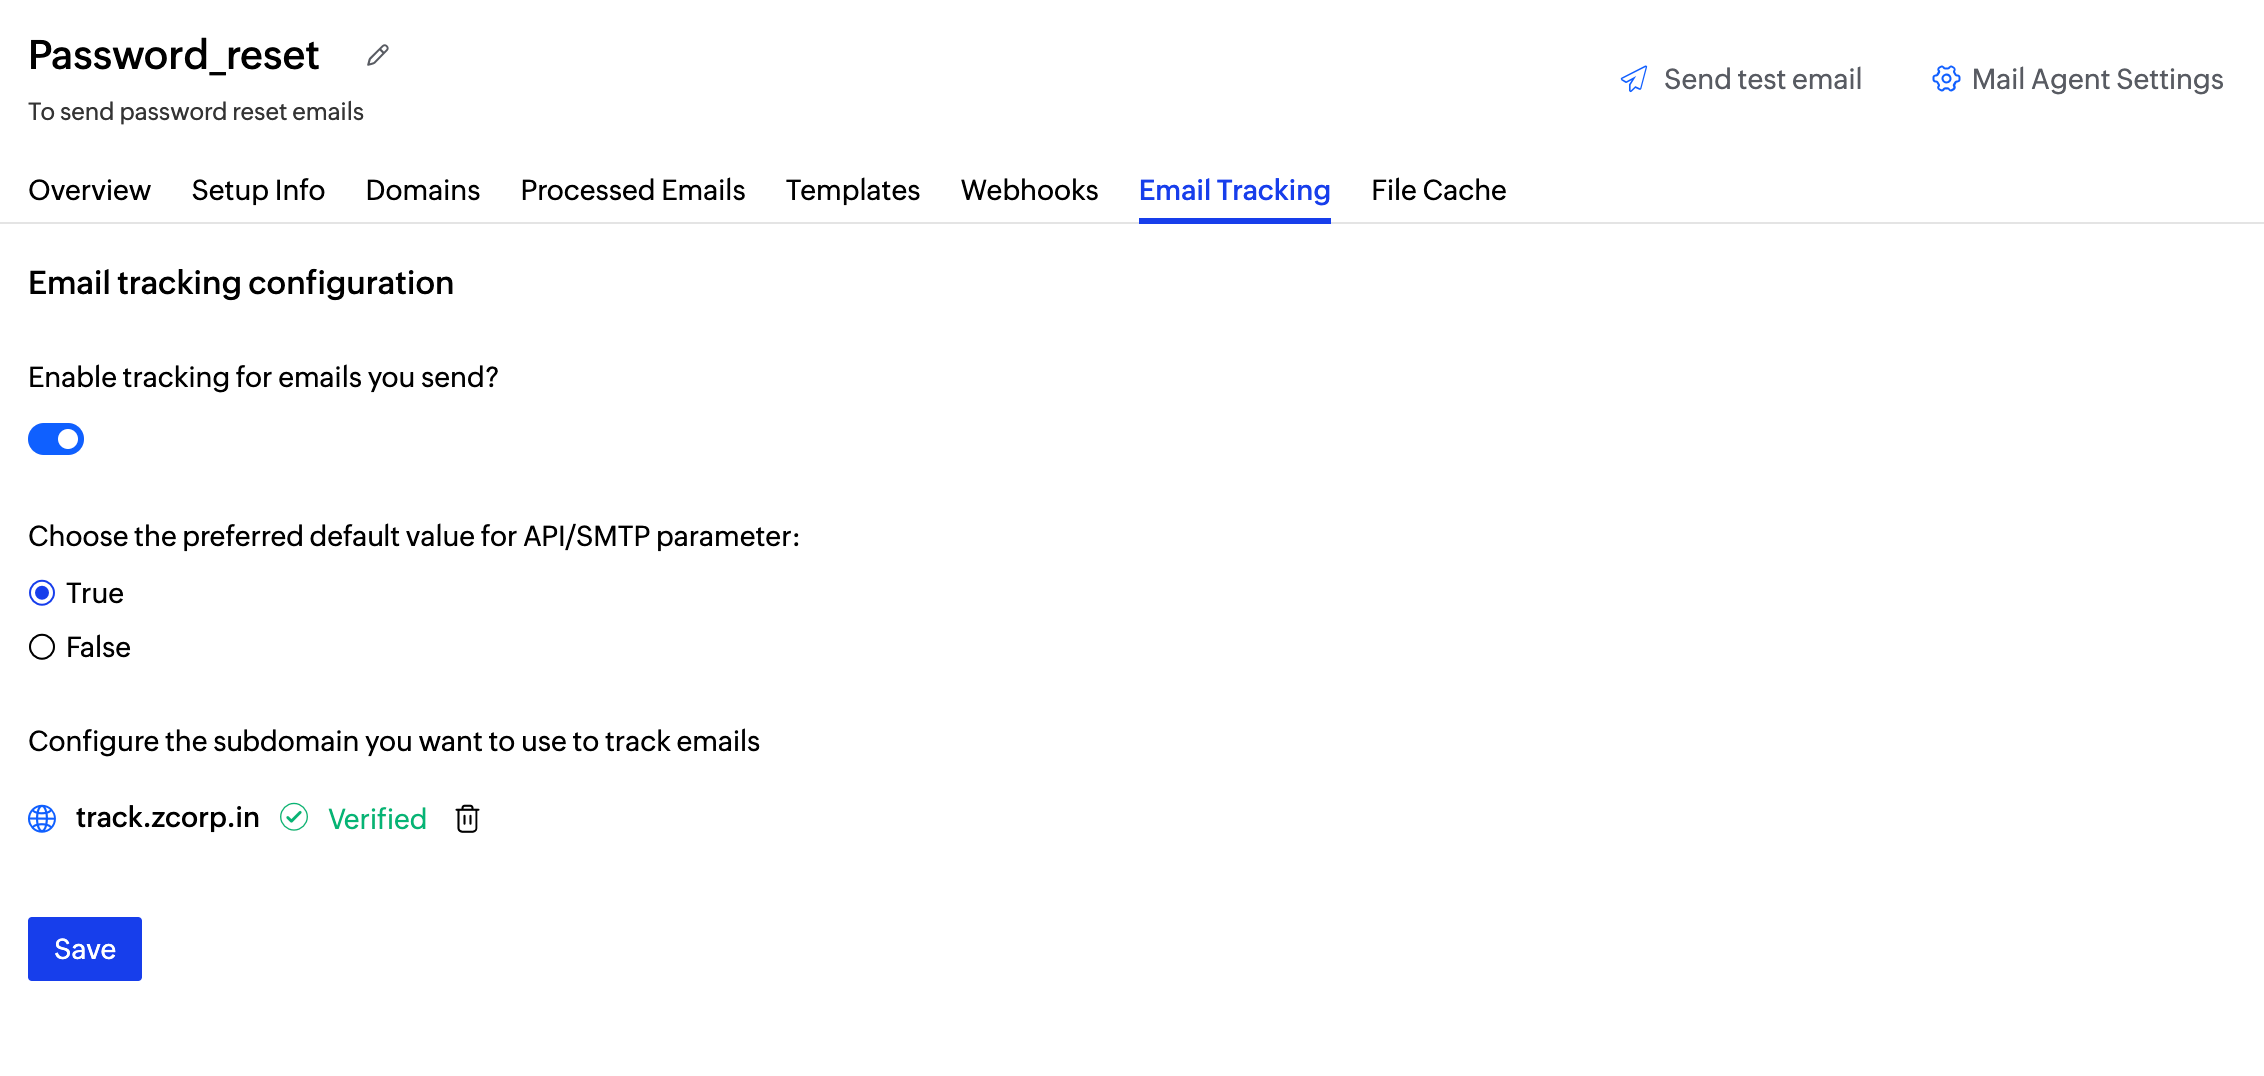Select the Email Tracking tab

[x=1234, y=190]
